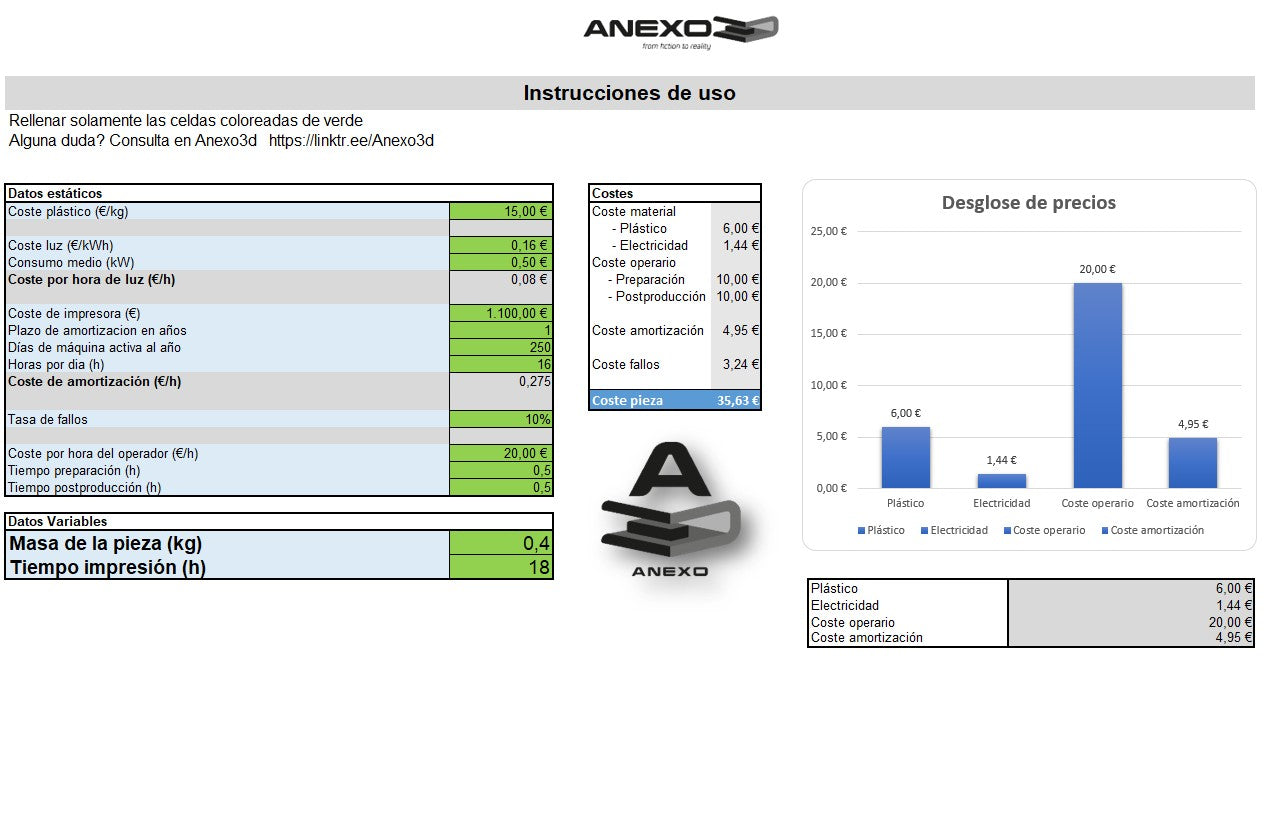Click the Datos Variables header cell
Image resolution: width=1274 pixels, height=819 pixels.
point(60,521)
